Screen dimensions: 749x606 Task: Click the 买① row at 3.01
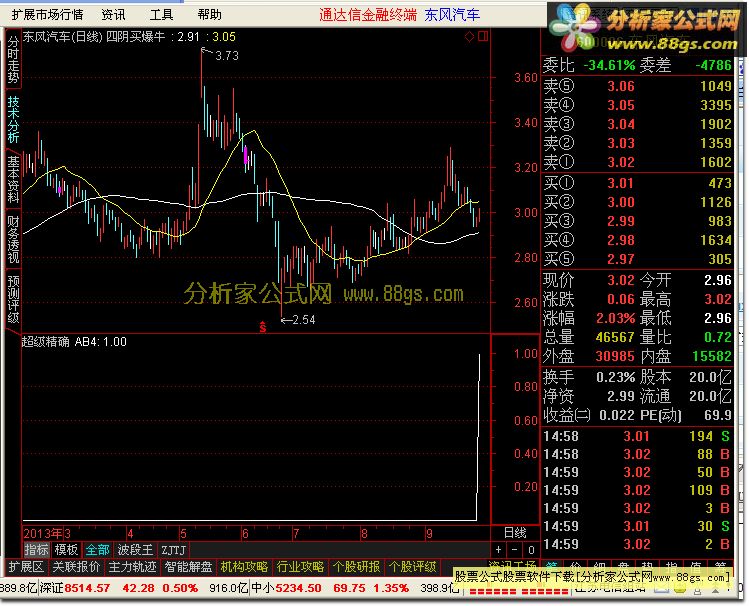point(637,183)
